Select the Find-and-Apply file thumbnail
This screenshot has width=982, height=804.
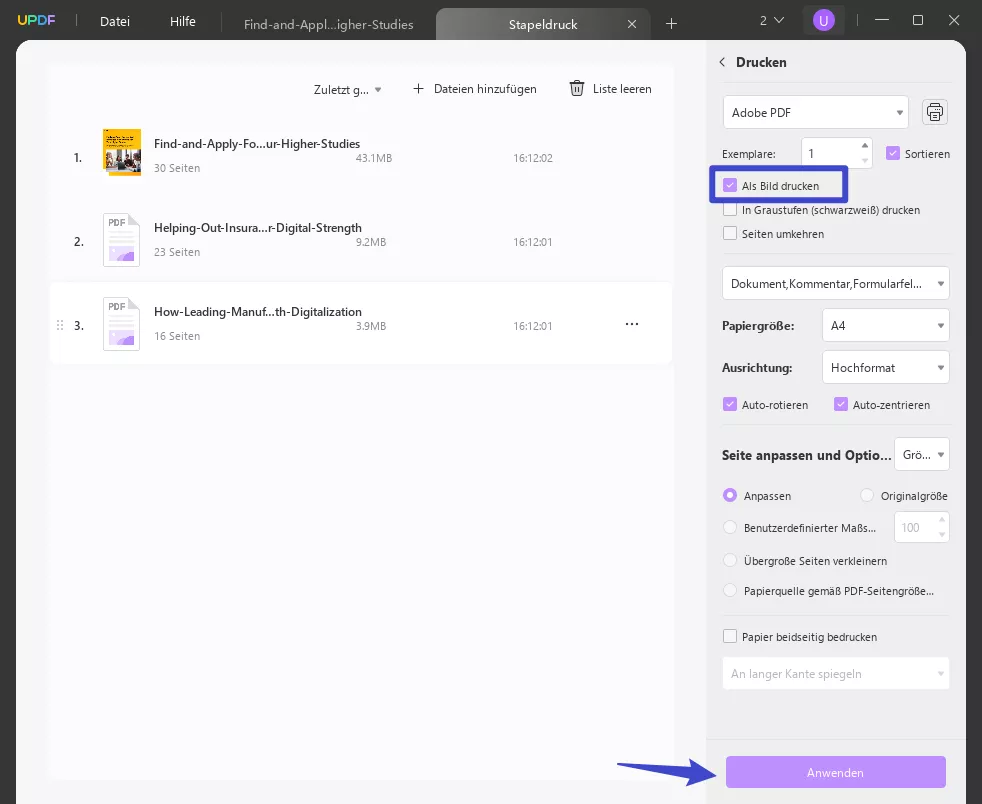(122, 152)
